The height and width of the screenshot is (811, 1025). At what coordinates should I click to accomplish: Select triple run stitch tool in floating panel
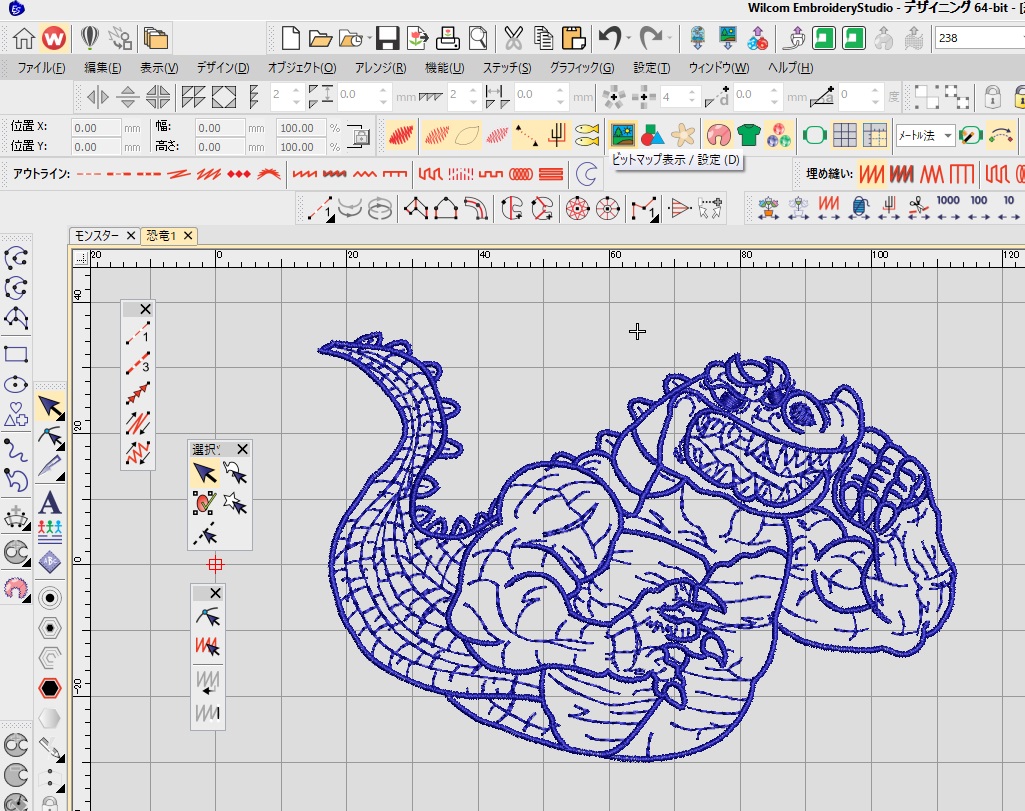[138, 363]
